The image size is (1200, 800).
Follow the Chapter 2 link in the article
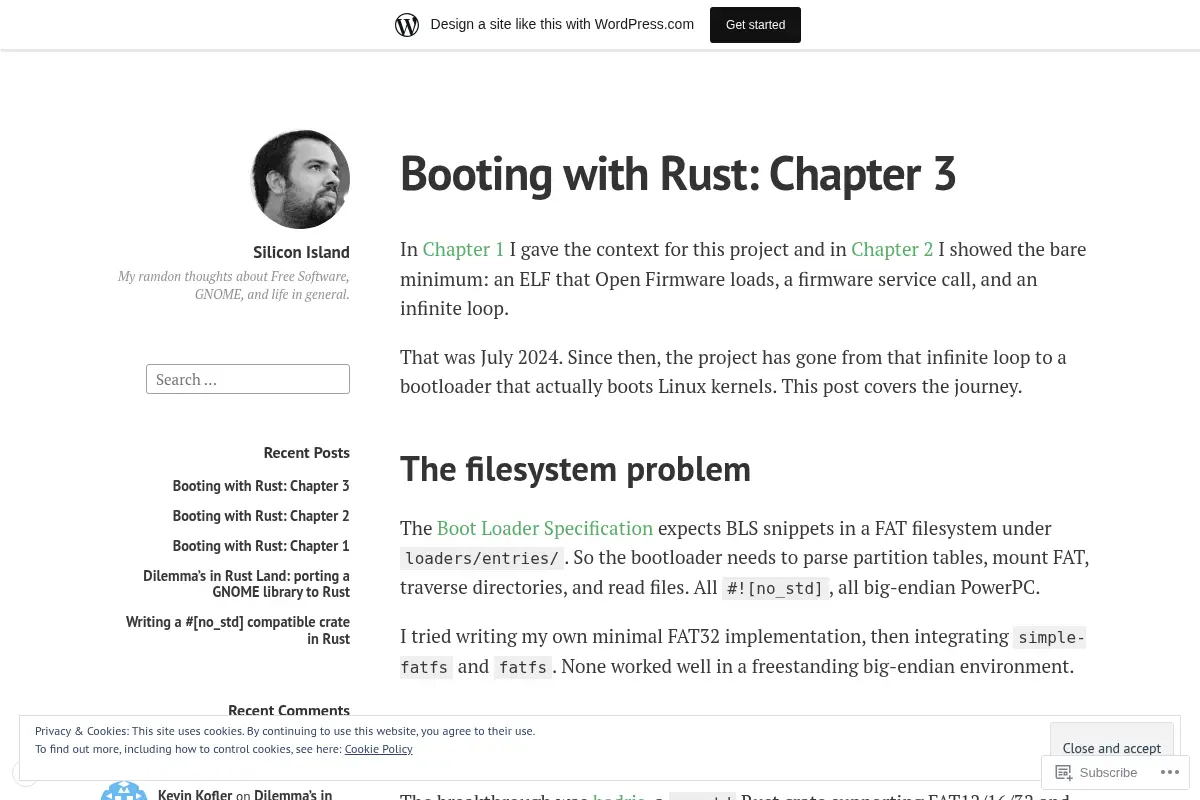point(892,249)
